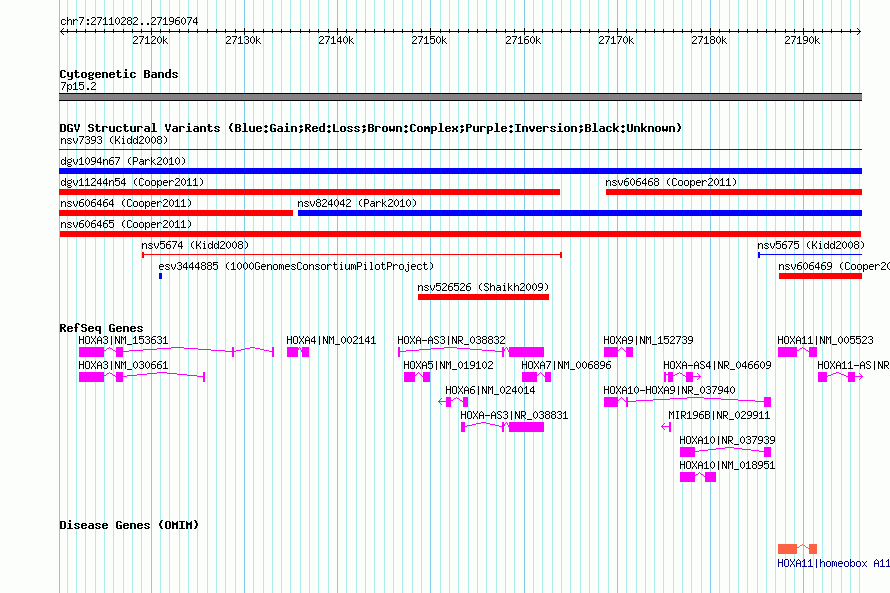
Task: Click the nsv526526 (Shaikh2009) text label
Action: coord(483,287)
